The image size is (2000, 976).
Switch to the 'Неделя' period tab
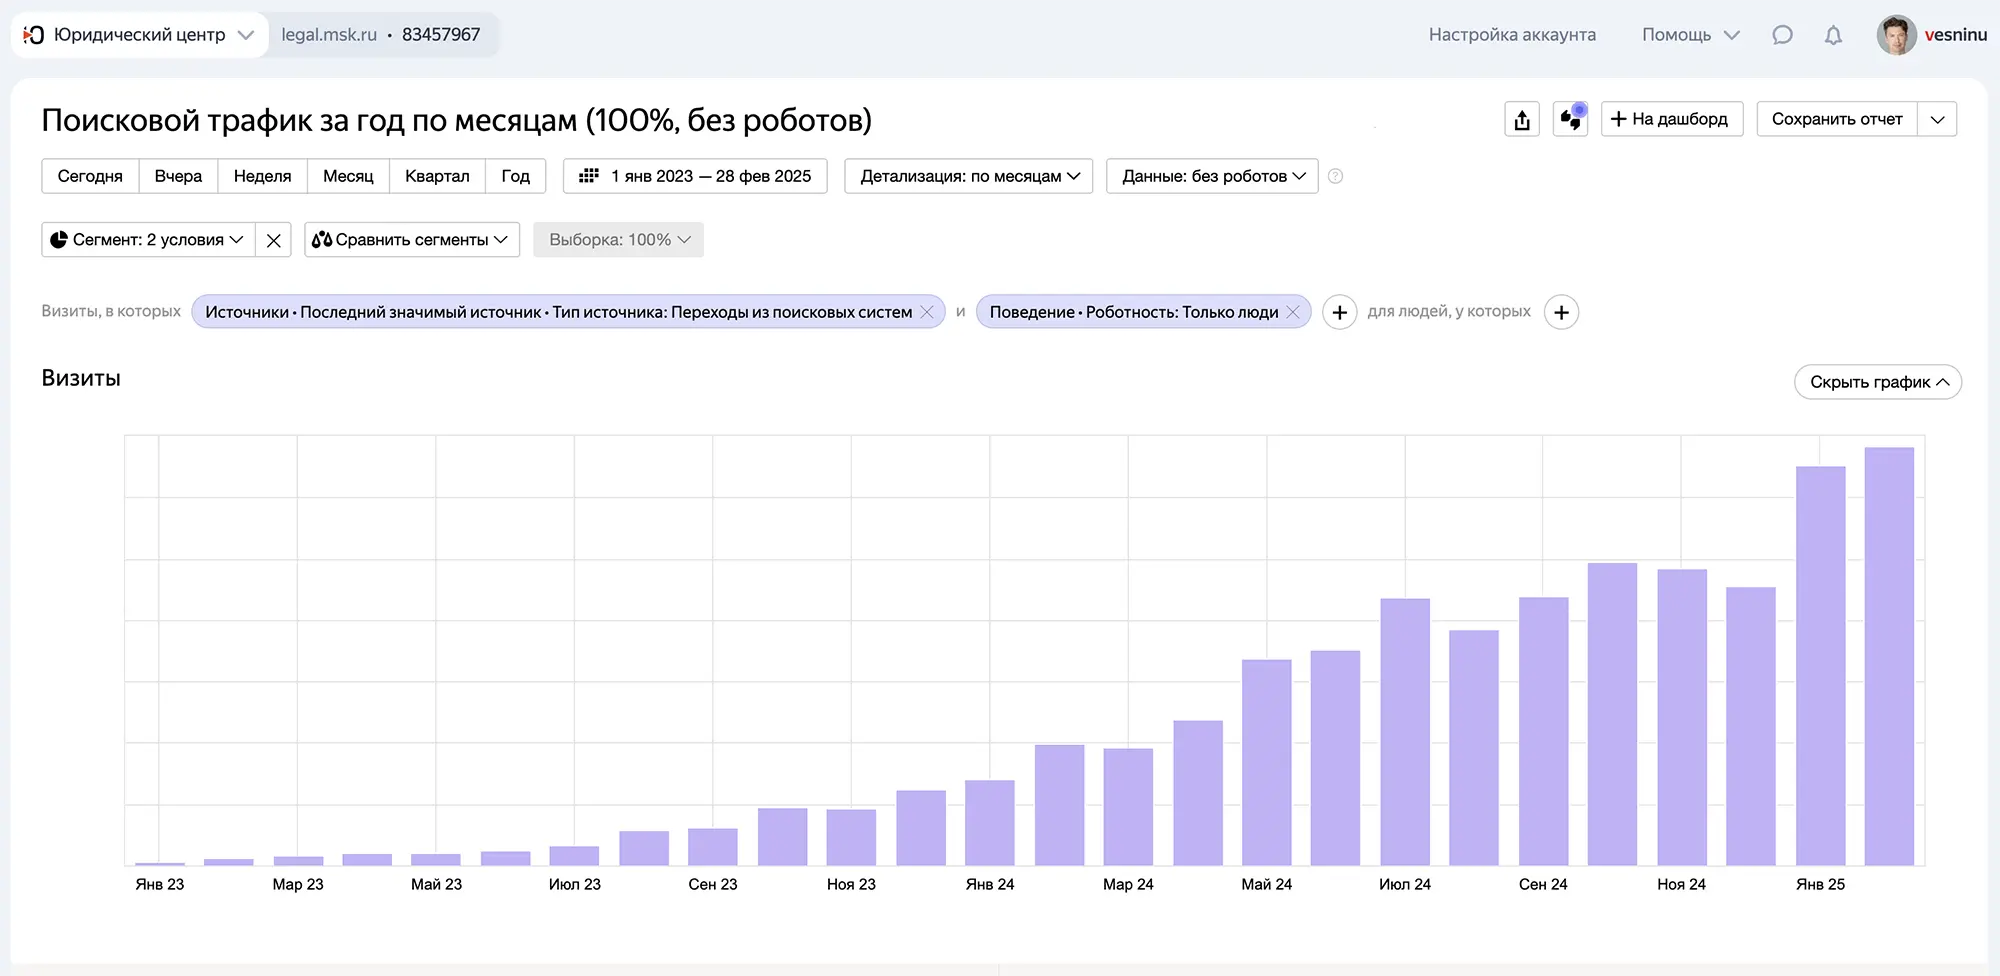coord(262,176)
